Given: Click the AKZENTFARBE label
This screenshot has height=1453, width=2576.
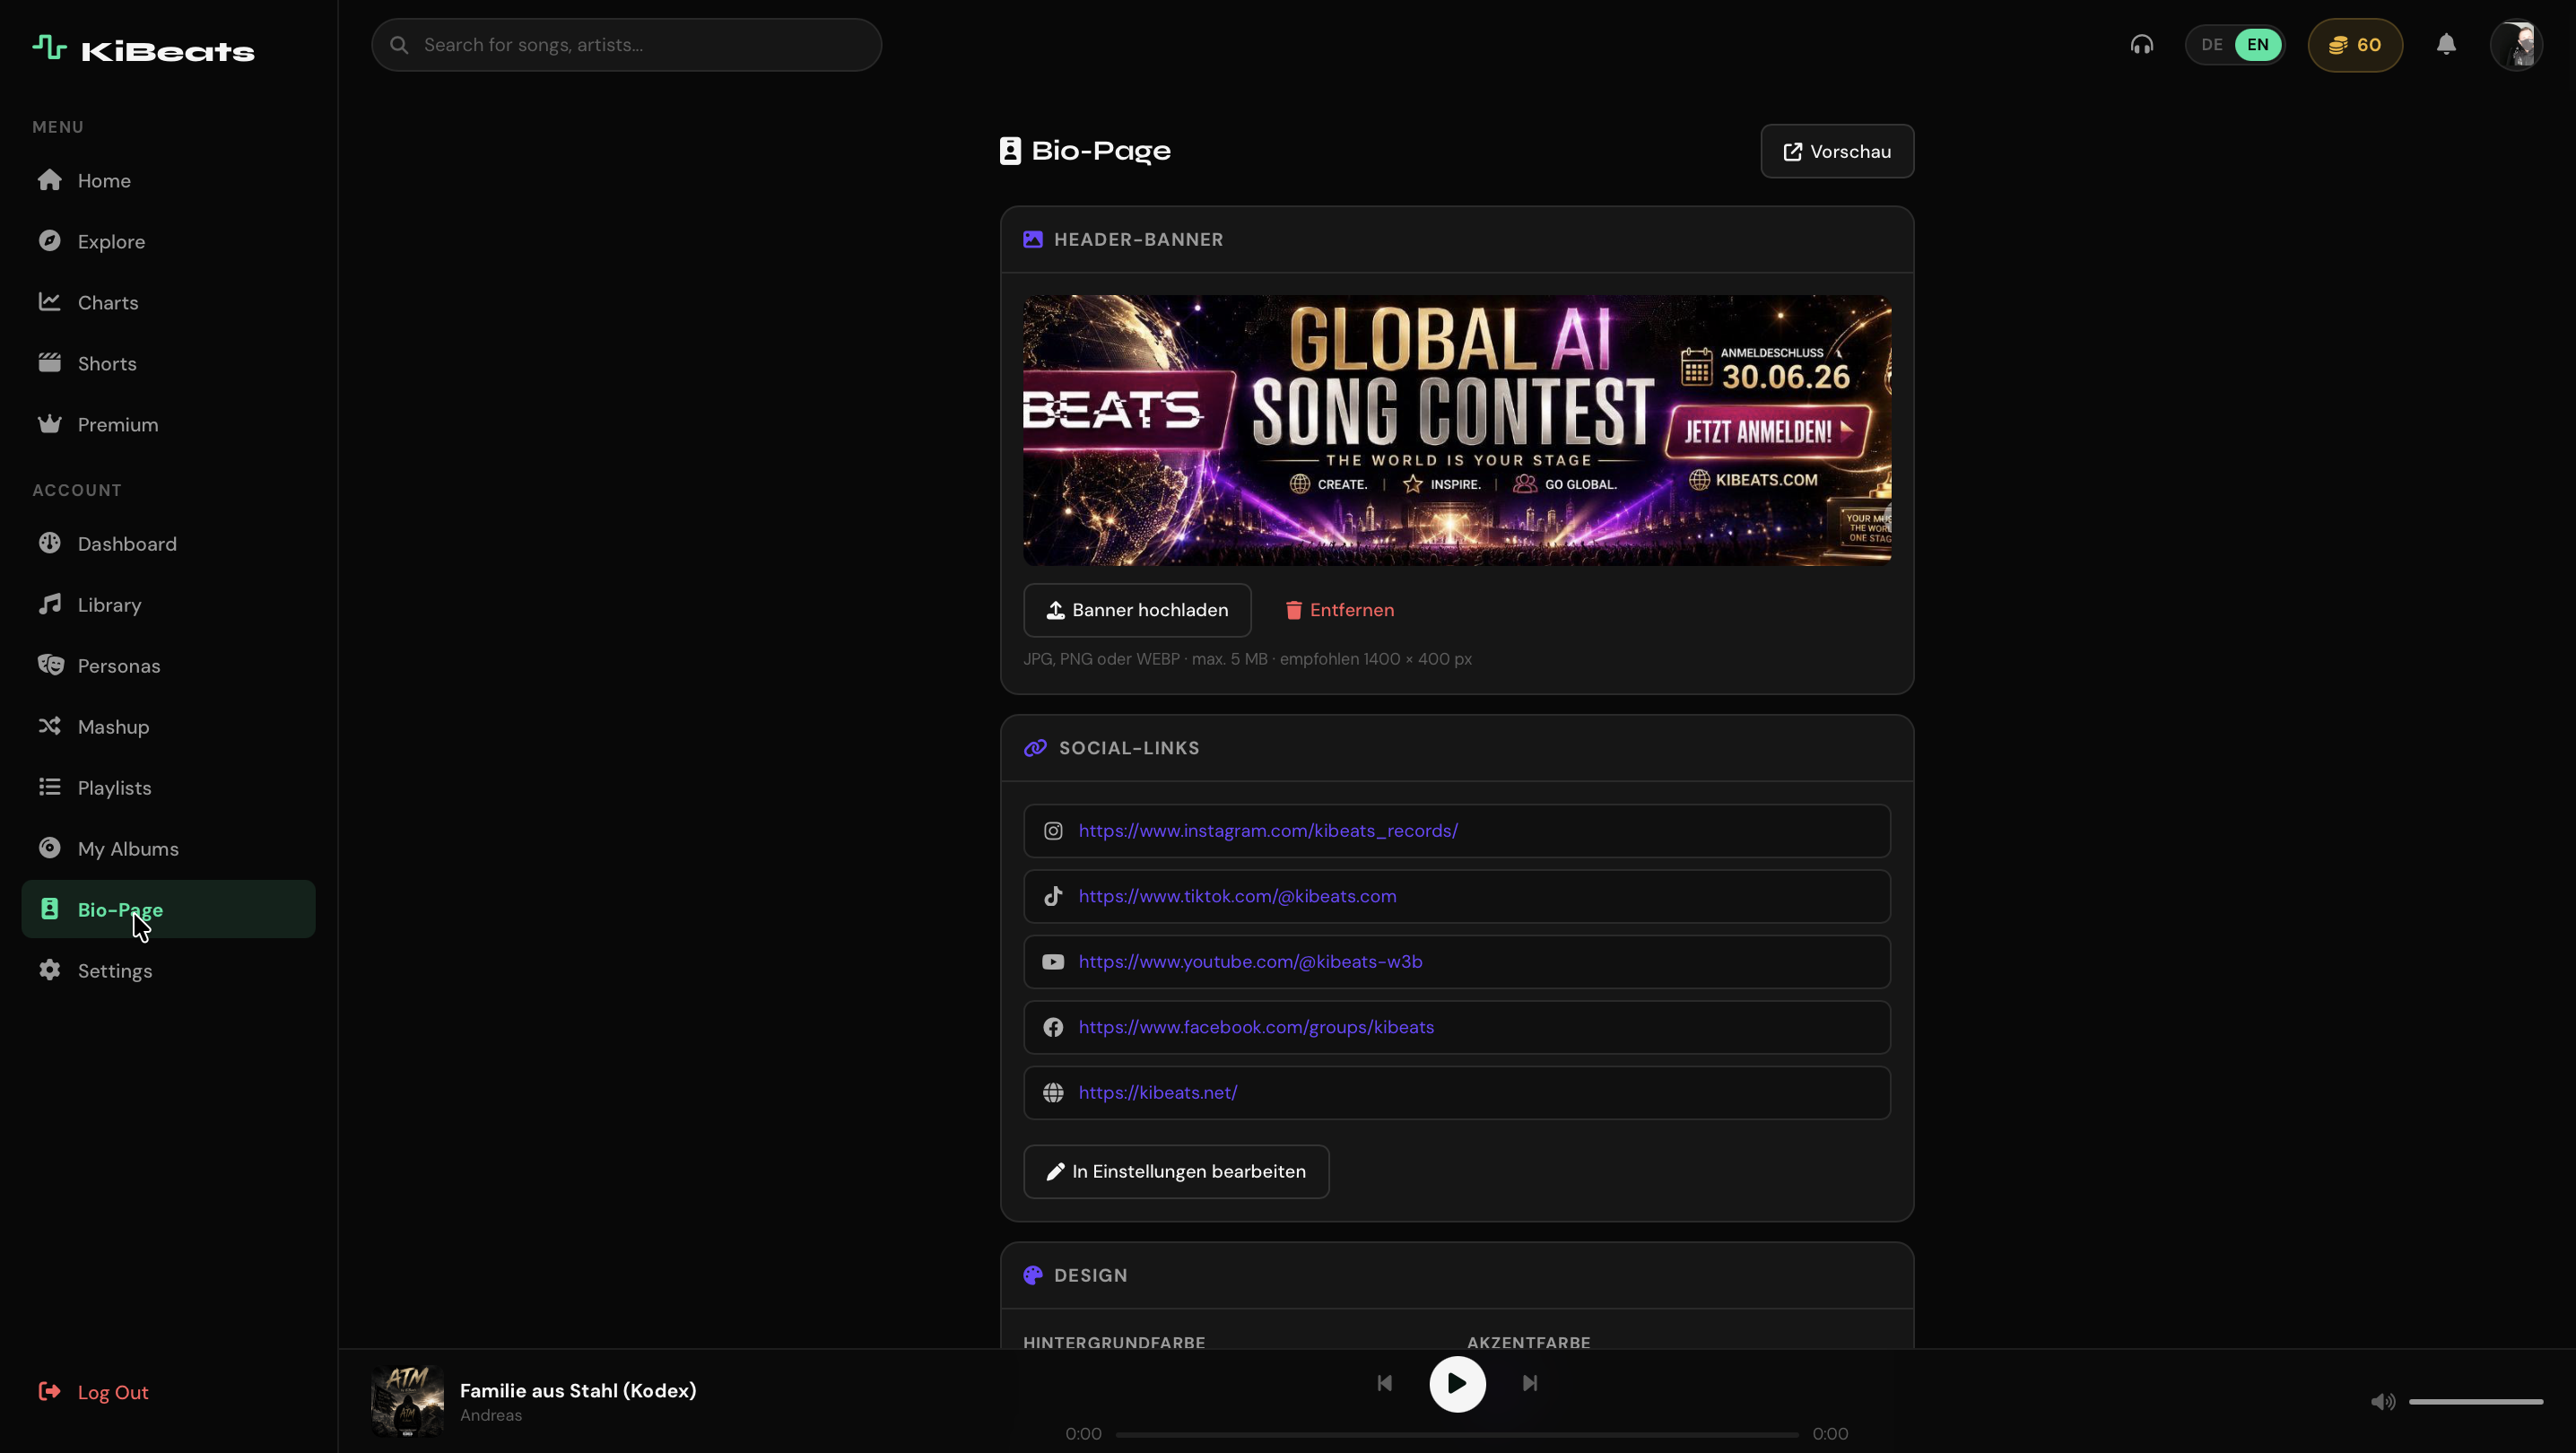Looking at the screenshot, I should pyautogui.click(x=1528, y=1342).
